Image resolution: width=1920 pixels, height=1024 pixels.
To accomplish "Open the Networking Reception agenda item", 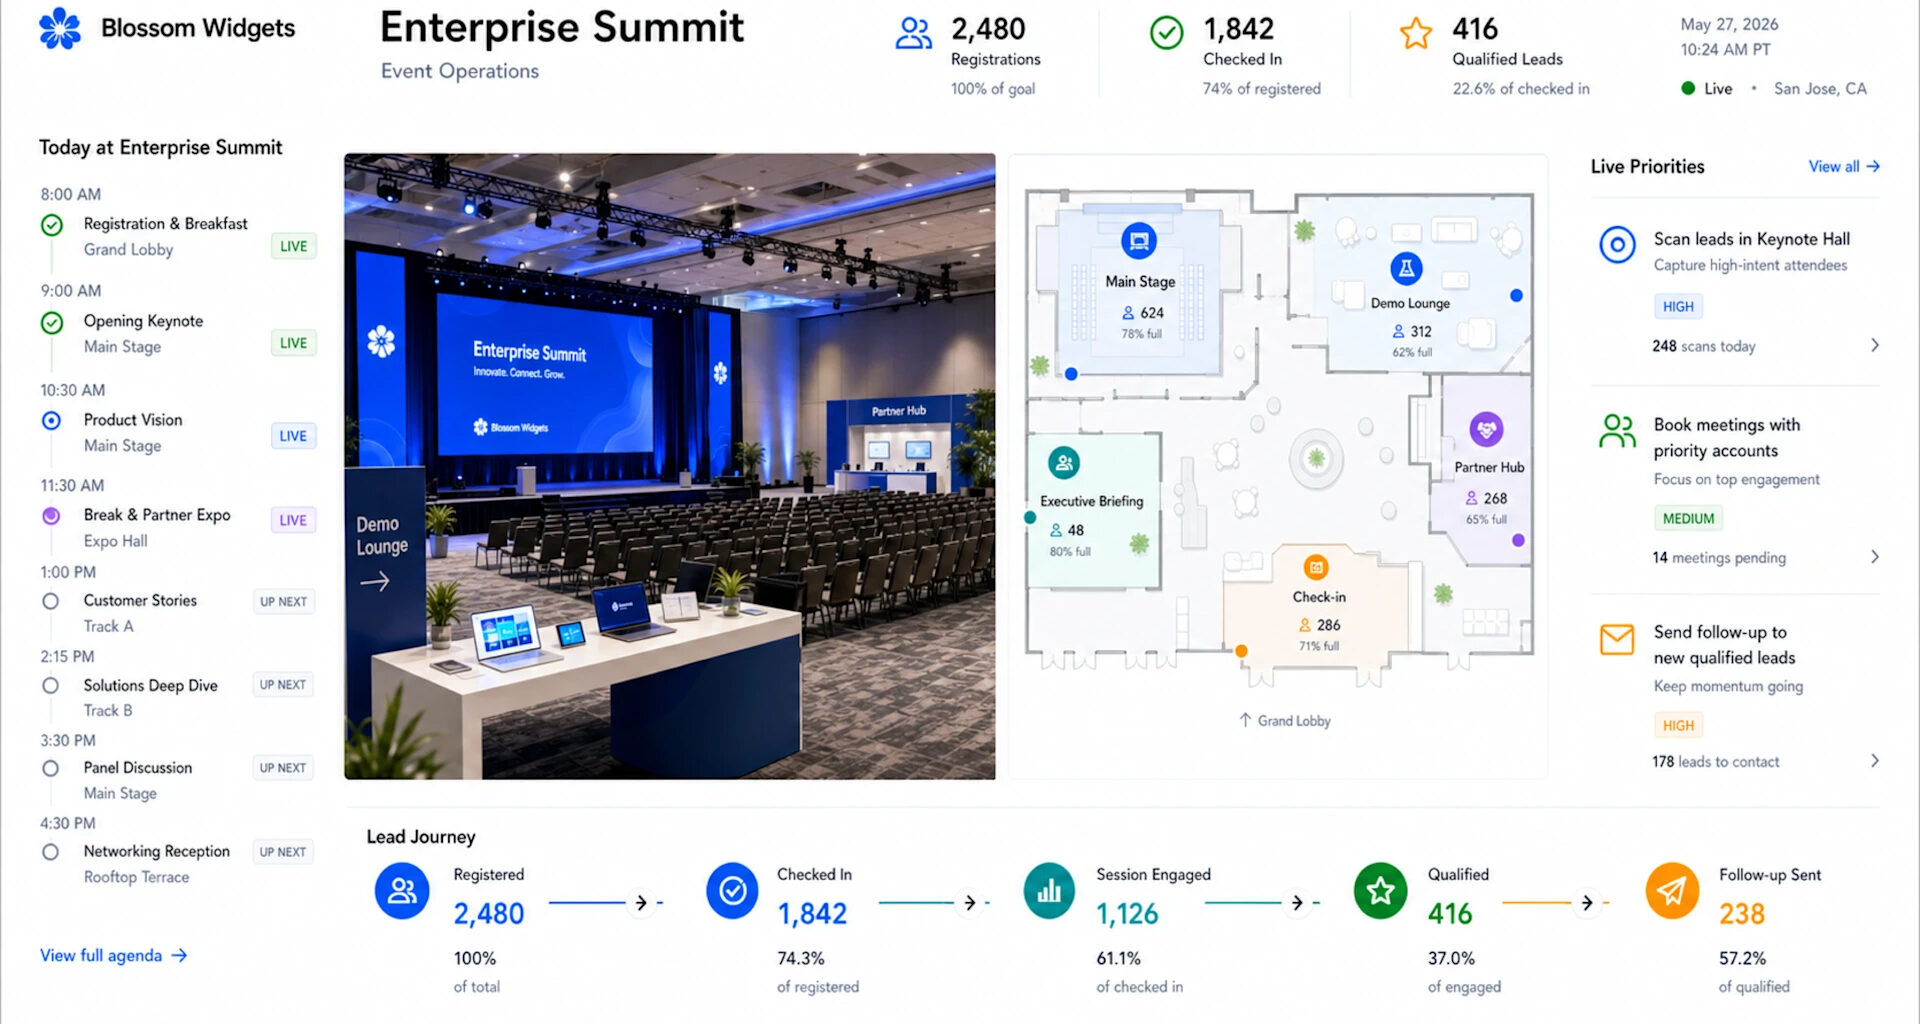I will point(178,863).
